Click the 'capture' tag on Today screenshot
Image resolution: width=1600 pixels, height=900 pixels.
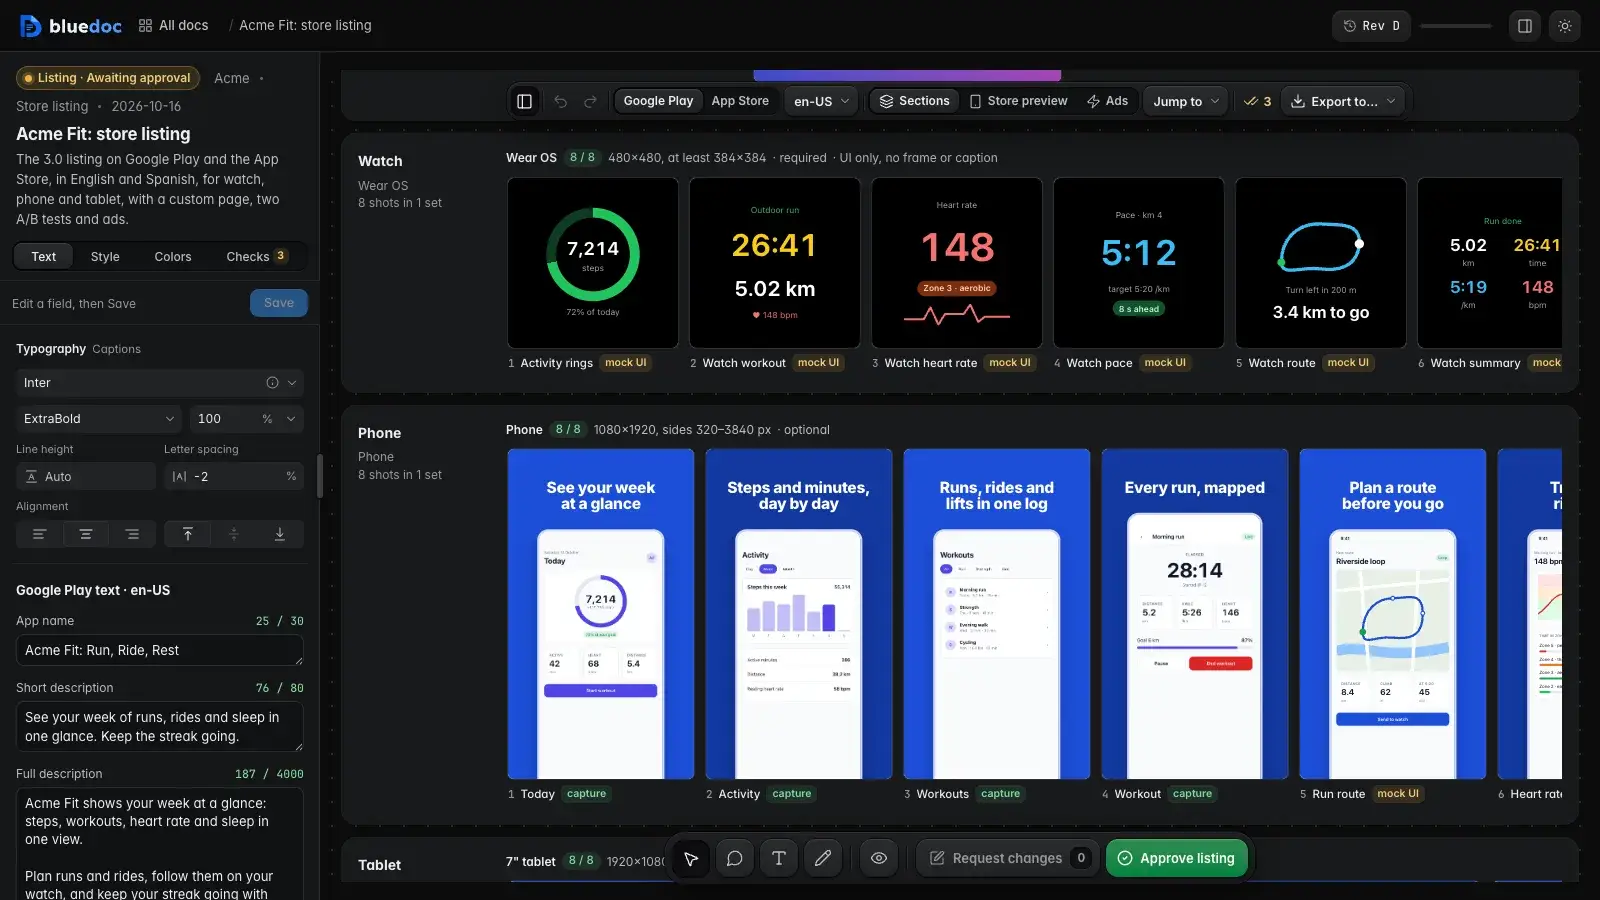click(587, 794)
